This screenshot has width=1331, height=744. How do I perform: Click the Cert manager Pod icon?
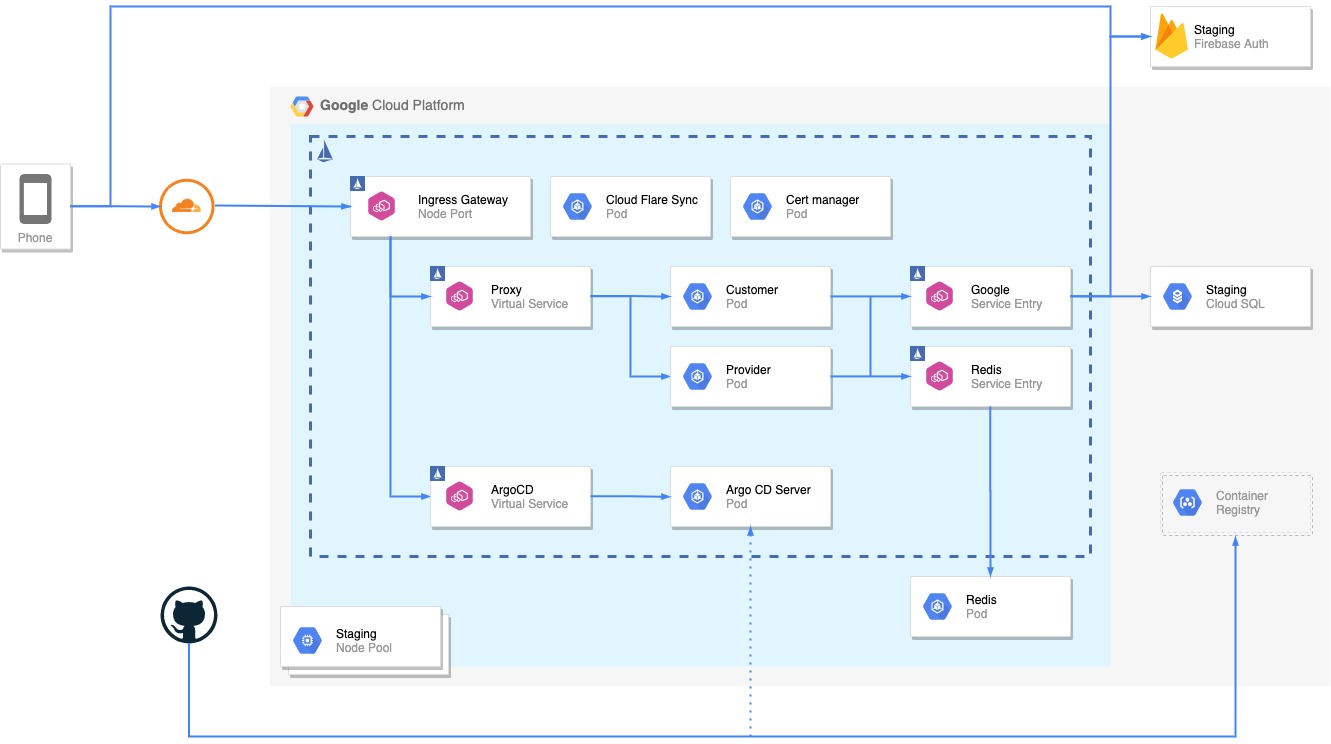757,206
